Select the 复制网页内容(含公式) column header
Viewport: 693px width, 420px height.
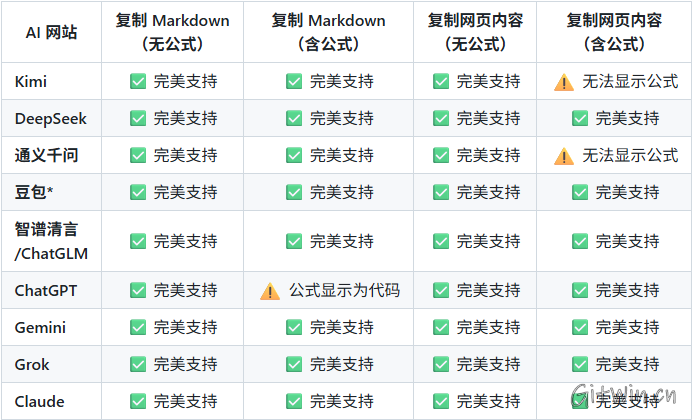(x=613, y=32)
